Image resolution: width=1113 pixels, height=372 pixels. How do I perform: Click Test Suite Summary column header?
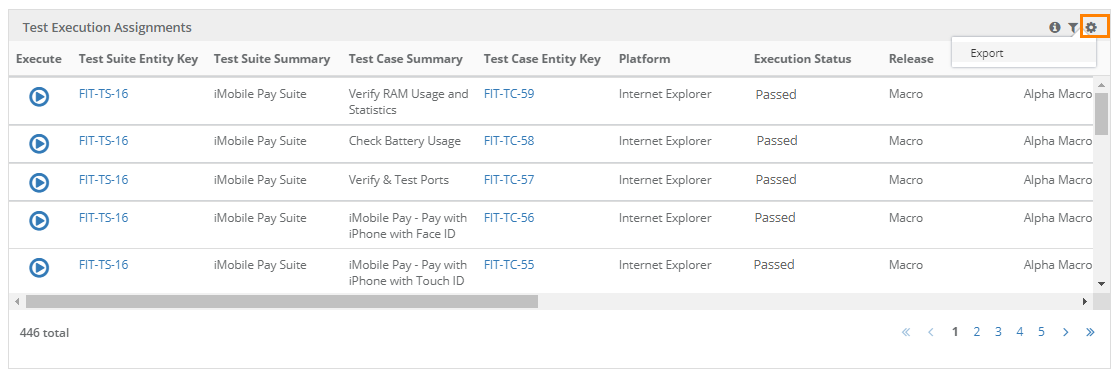click(x=272, y=59)
